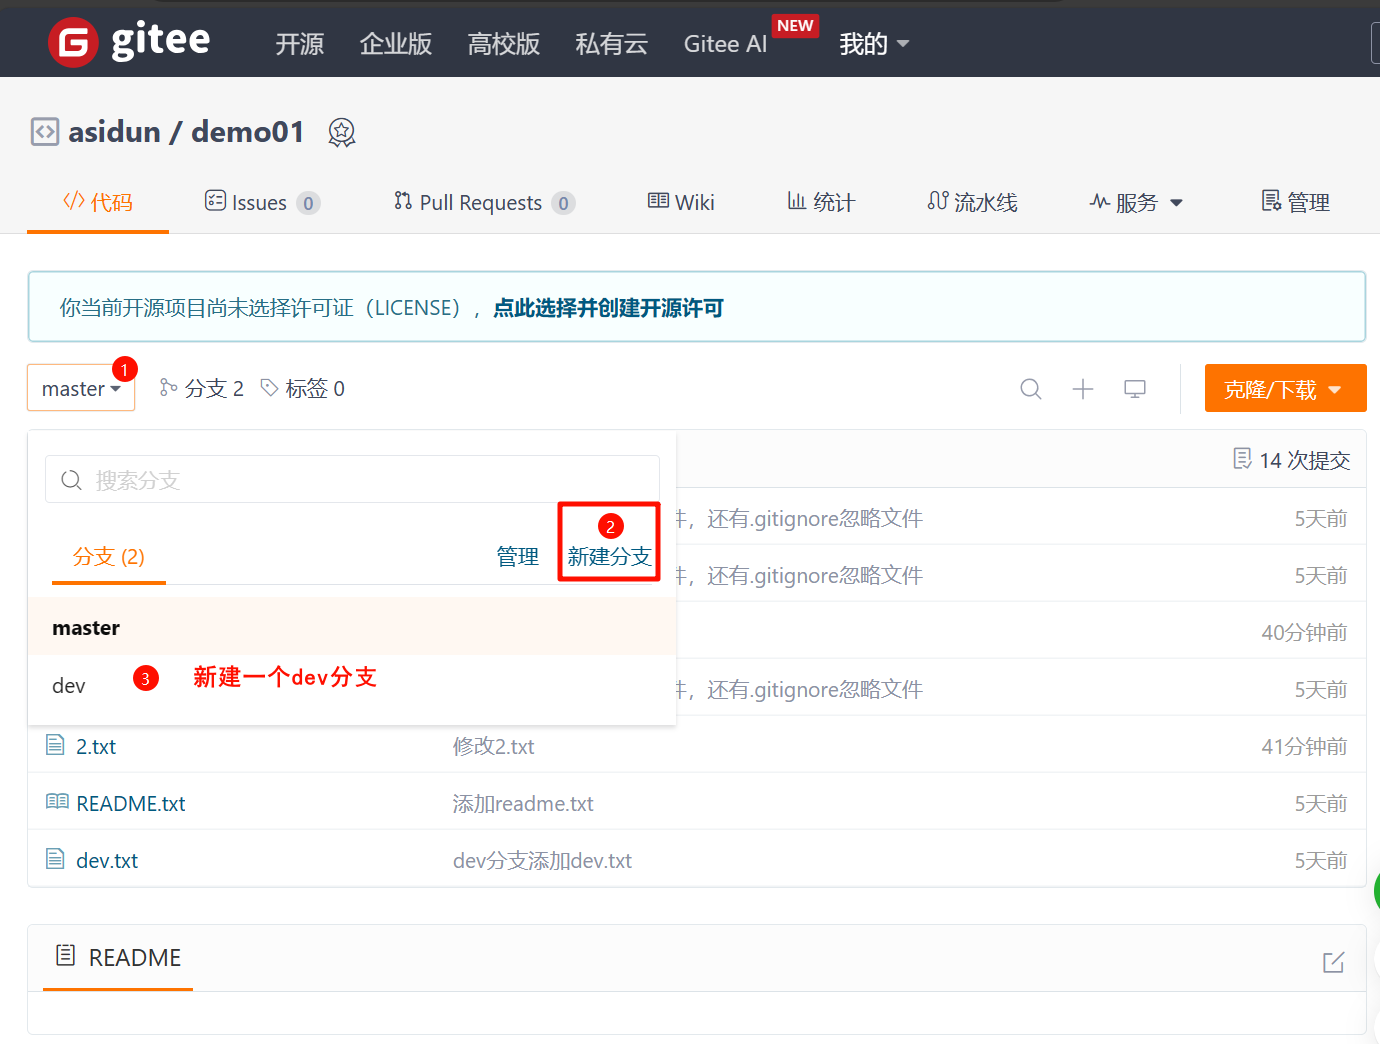
Task: Click the 分支 2 link
Action: (202, 388)
